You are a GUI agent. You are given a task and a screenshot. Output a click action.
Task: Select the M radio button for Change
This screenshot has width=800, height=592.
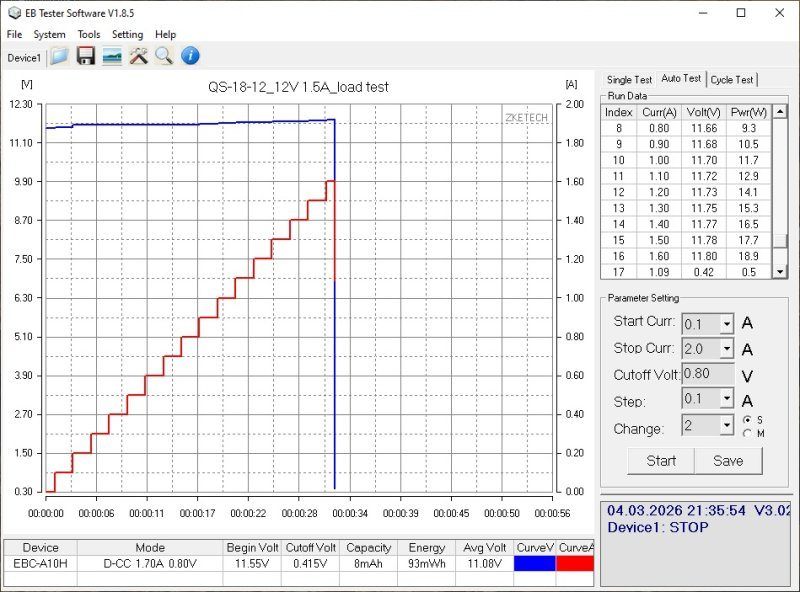tap(747, 433)
